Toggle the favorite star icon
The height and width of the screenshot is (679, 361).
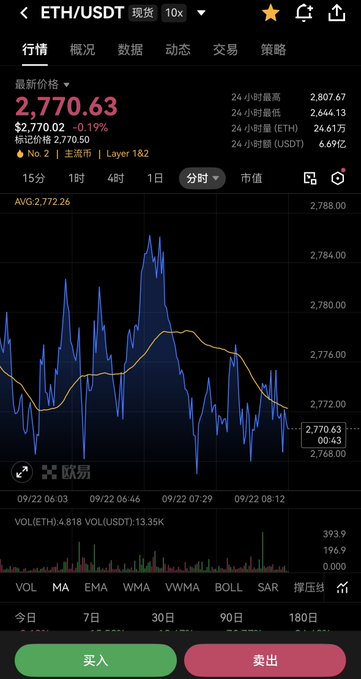pos(271,13)
